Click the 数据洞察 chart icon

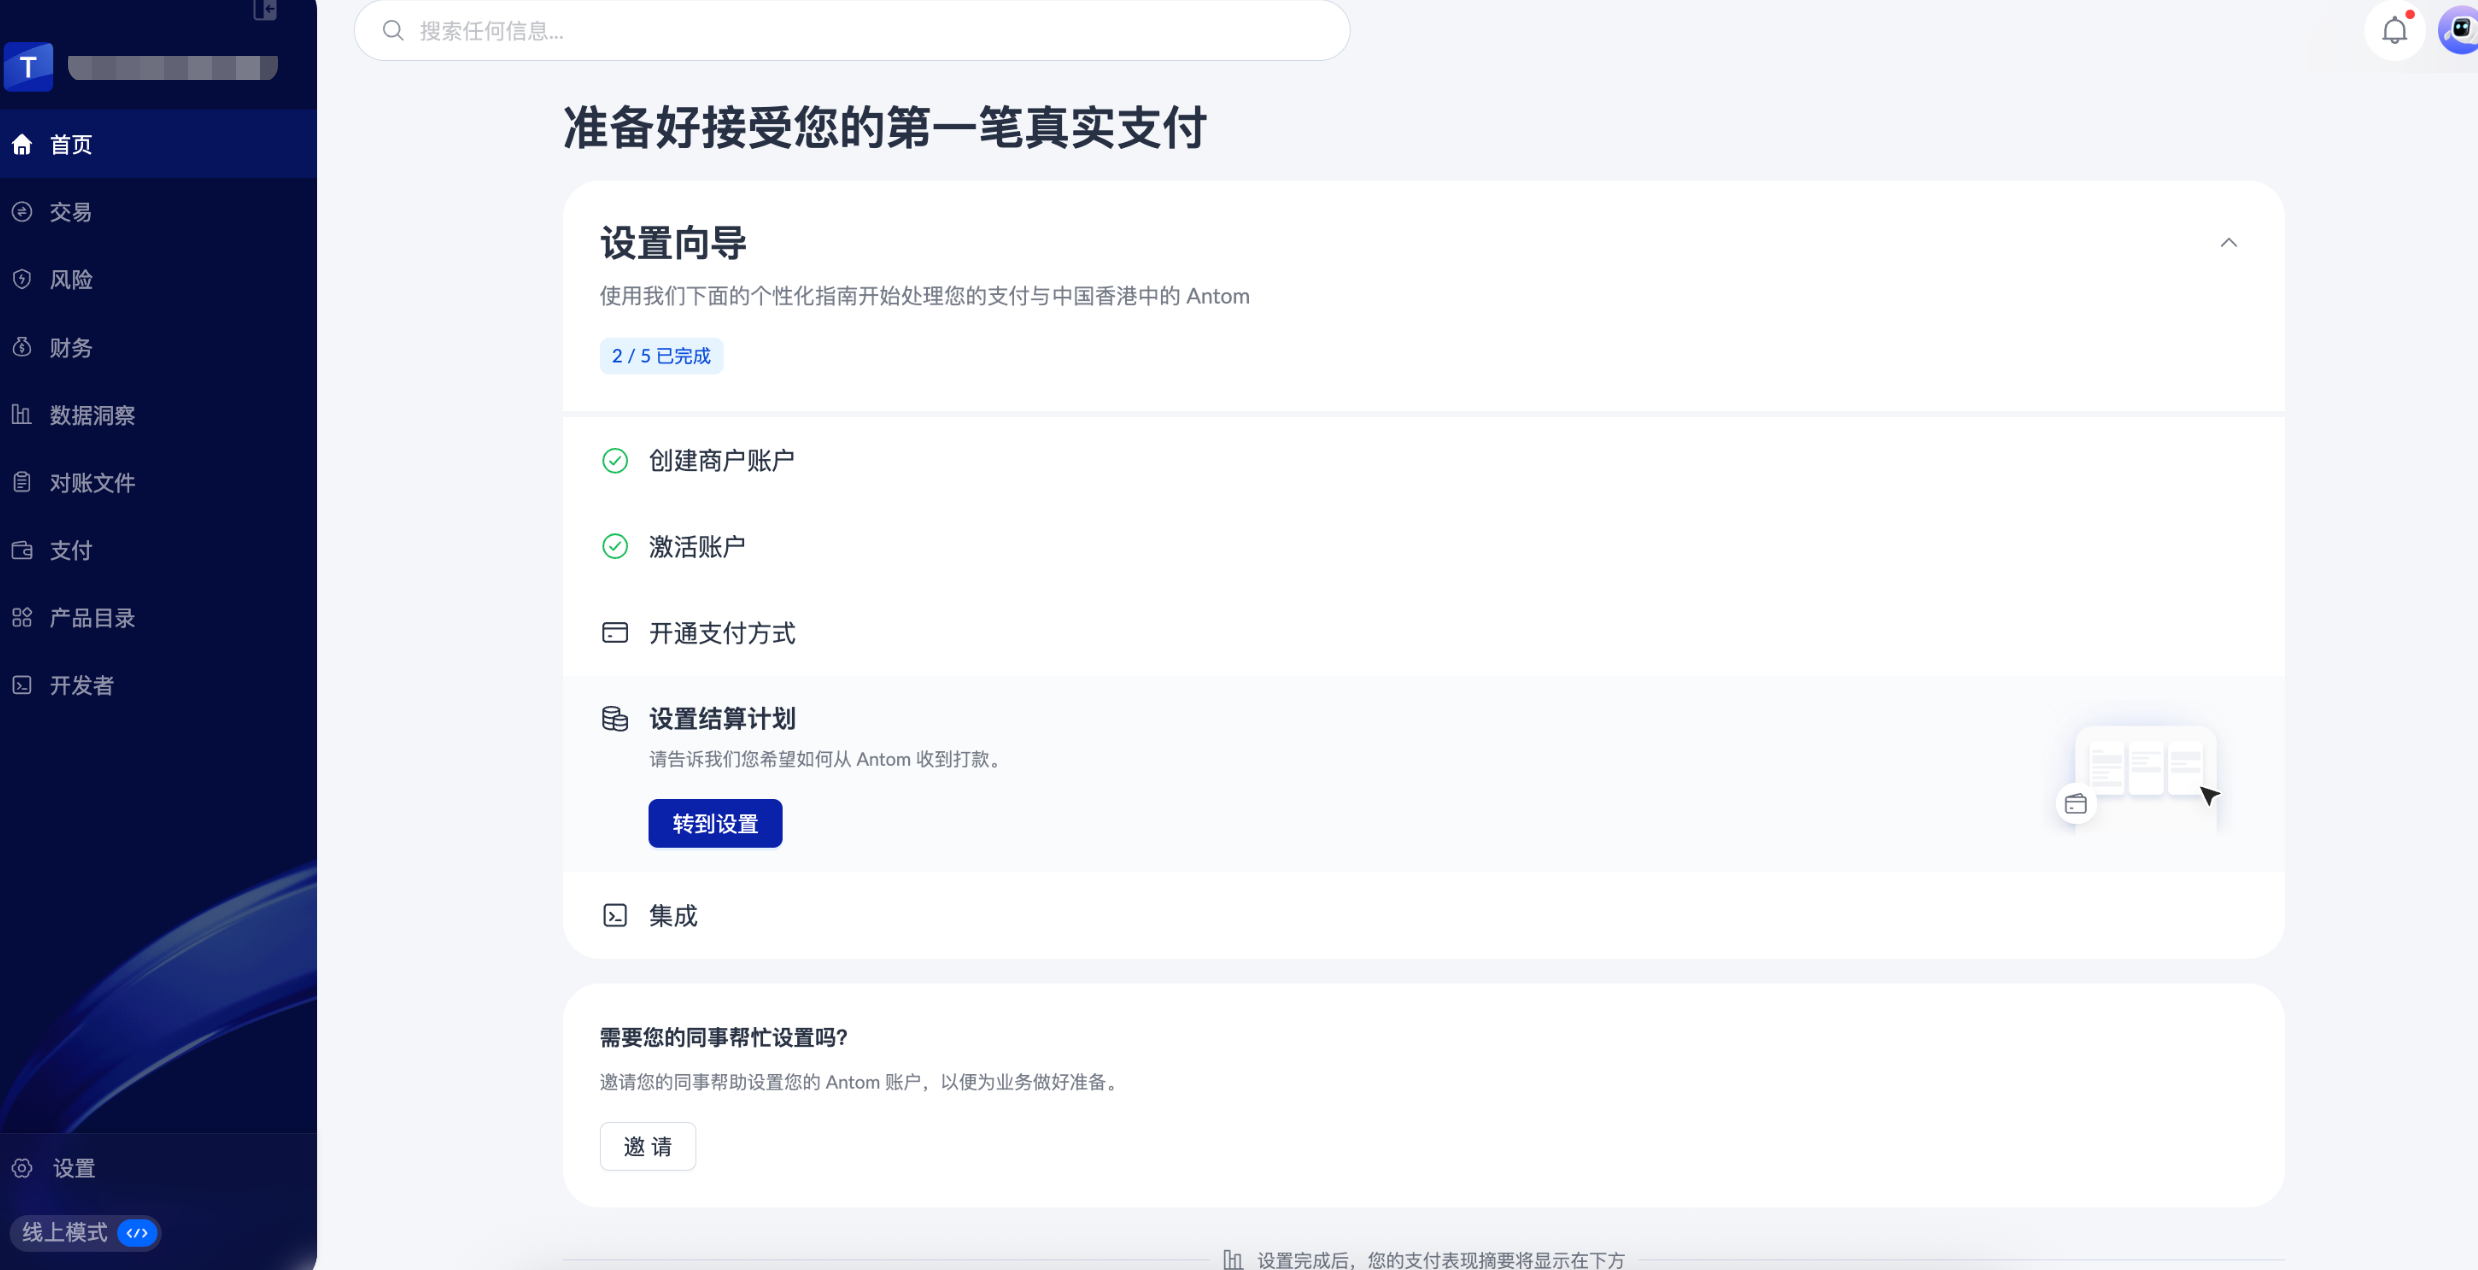click(x=22, y=415)
